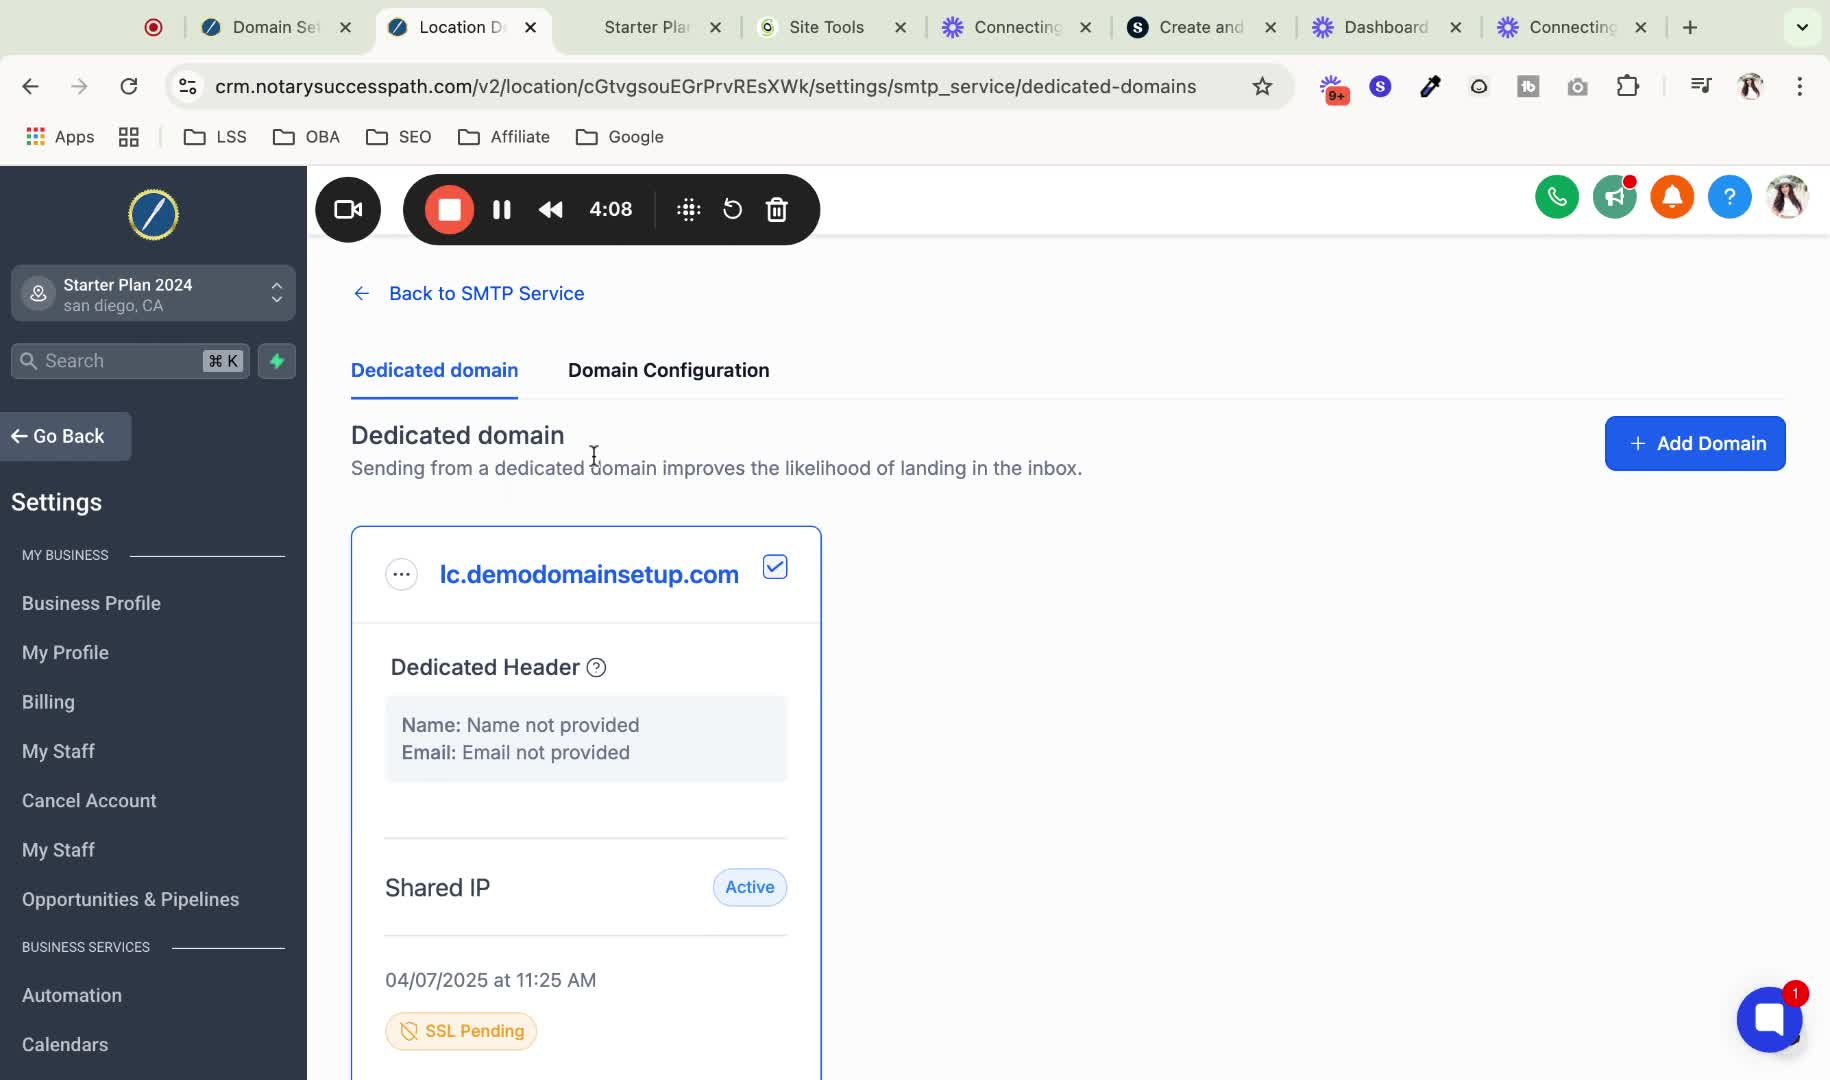Open the Google bookmarks folder
The image size is (1830, 1080).
point(620,137)
